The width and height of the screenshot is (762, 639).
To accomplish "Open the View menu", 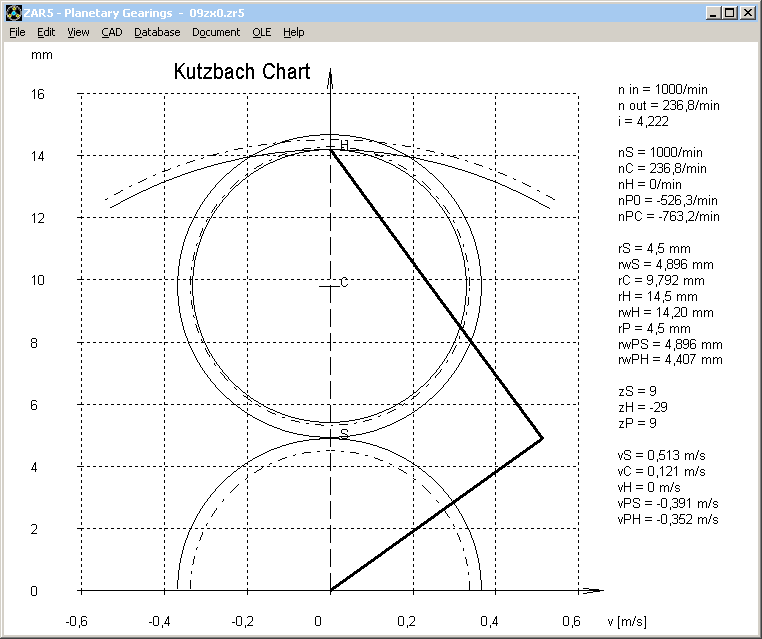I will pyautogui.click(x=78, y=32).
